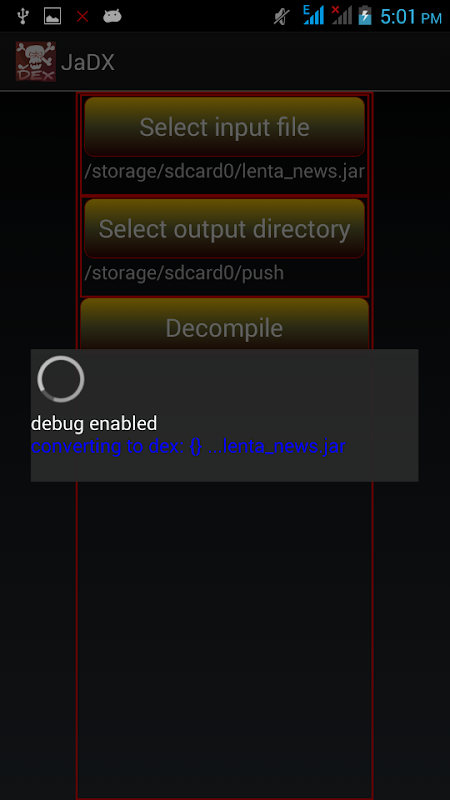Tap the charging battery icon

pyautogui.click(x=365, y=15)
